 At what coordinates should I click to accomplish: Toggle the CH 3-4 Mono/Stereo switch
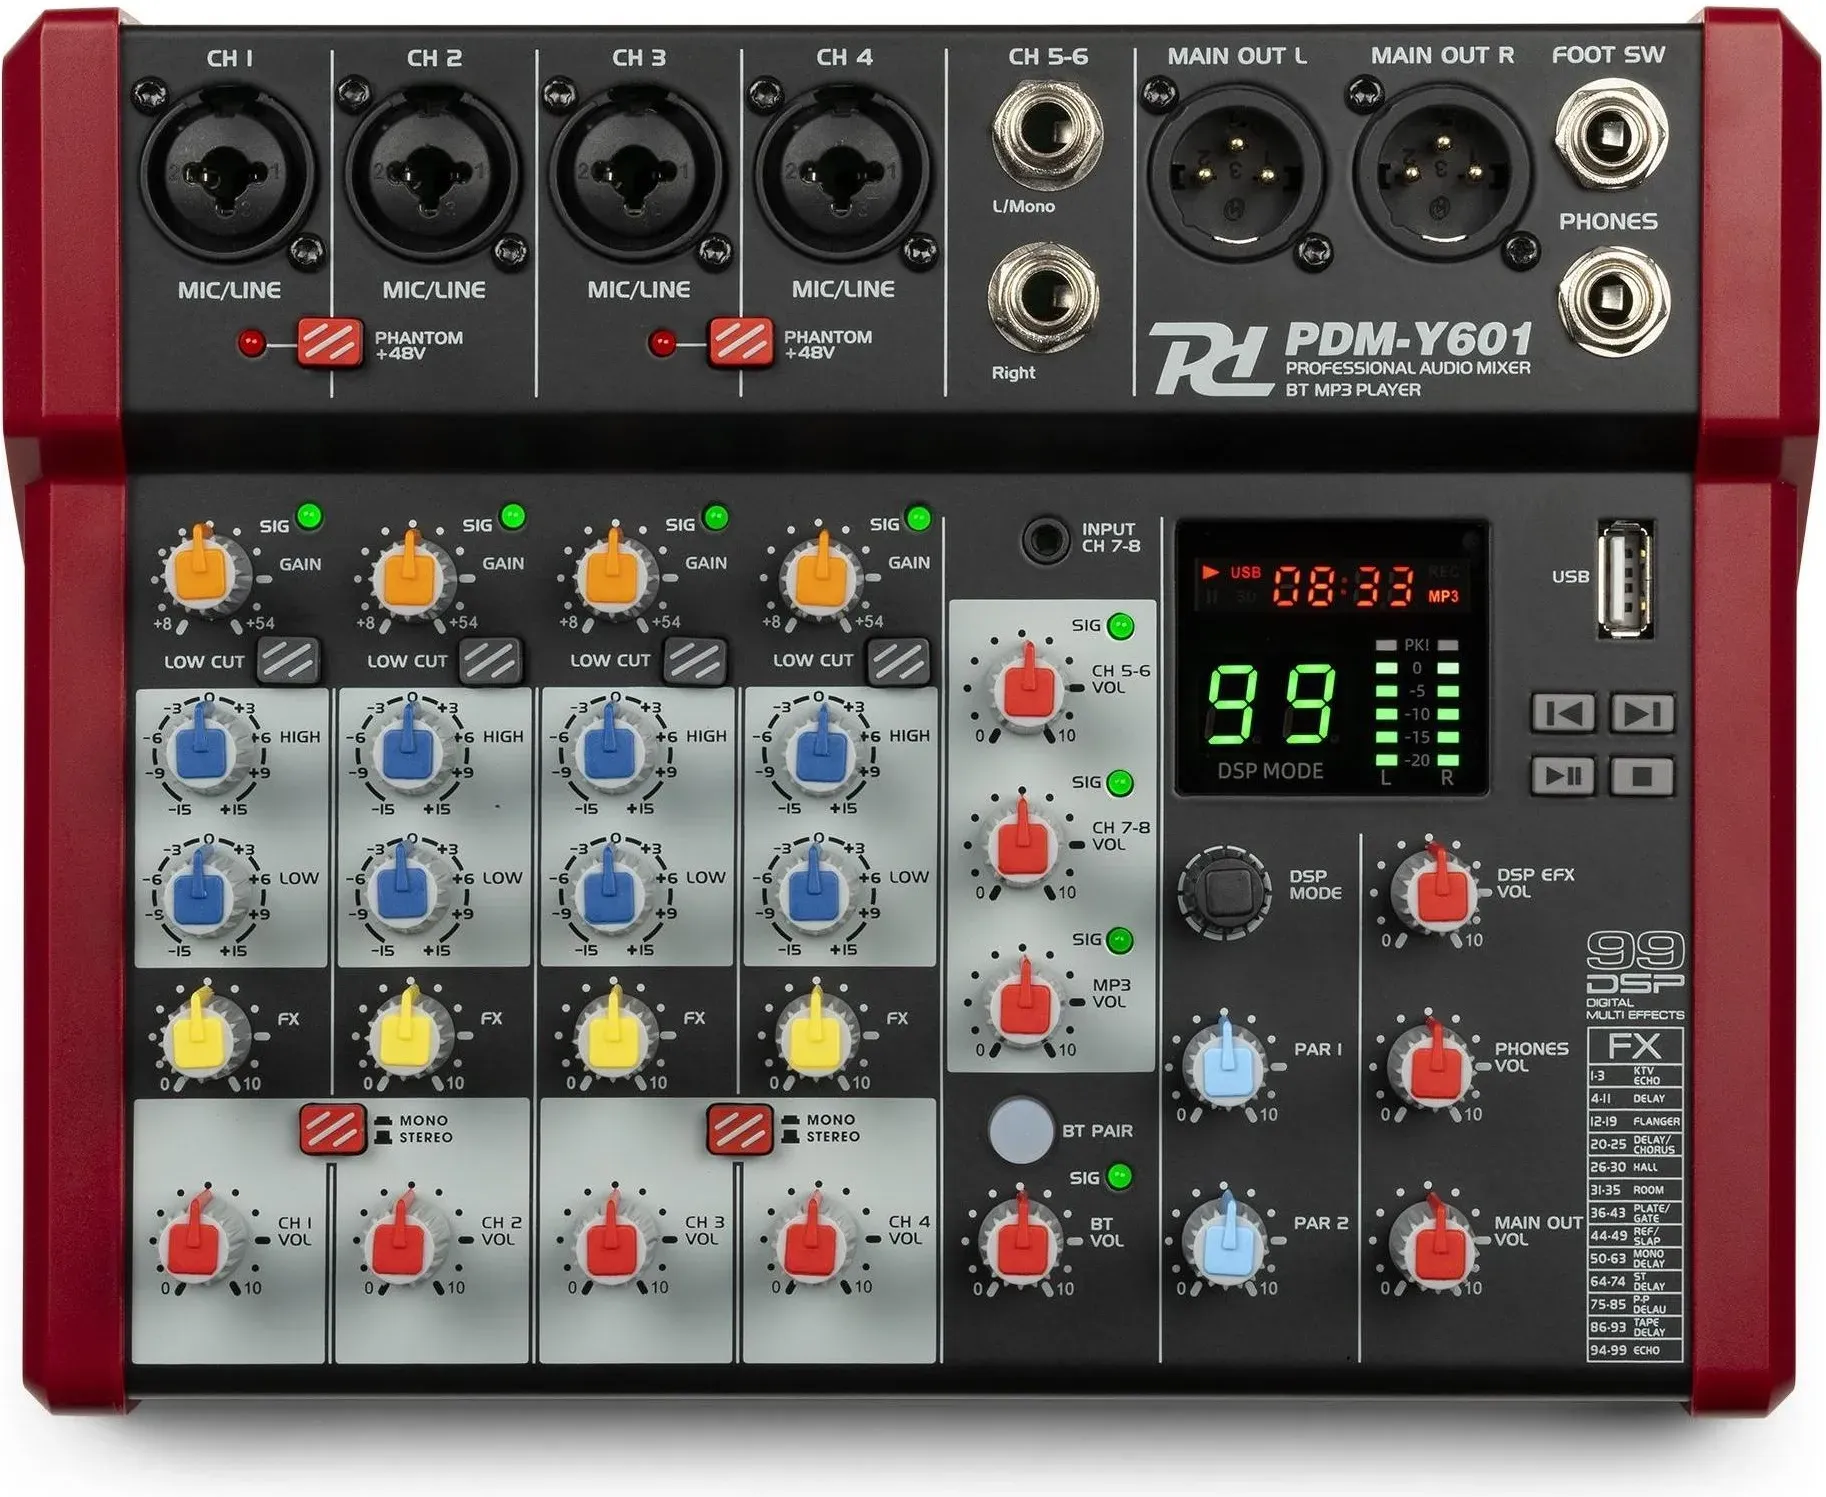tap(740, 1129)
